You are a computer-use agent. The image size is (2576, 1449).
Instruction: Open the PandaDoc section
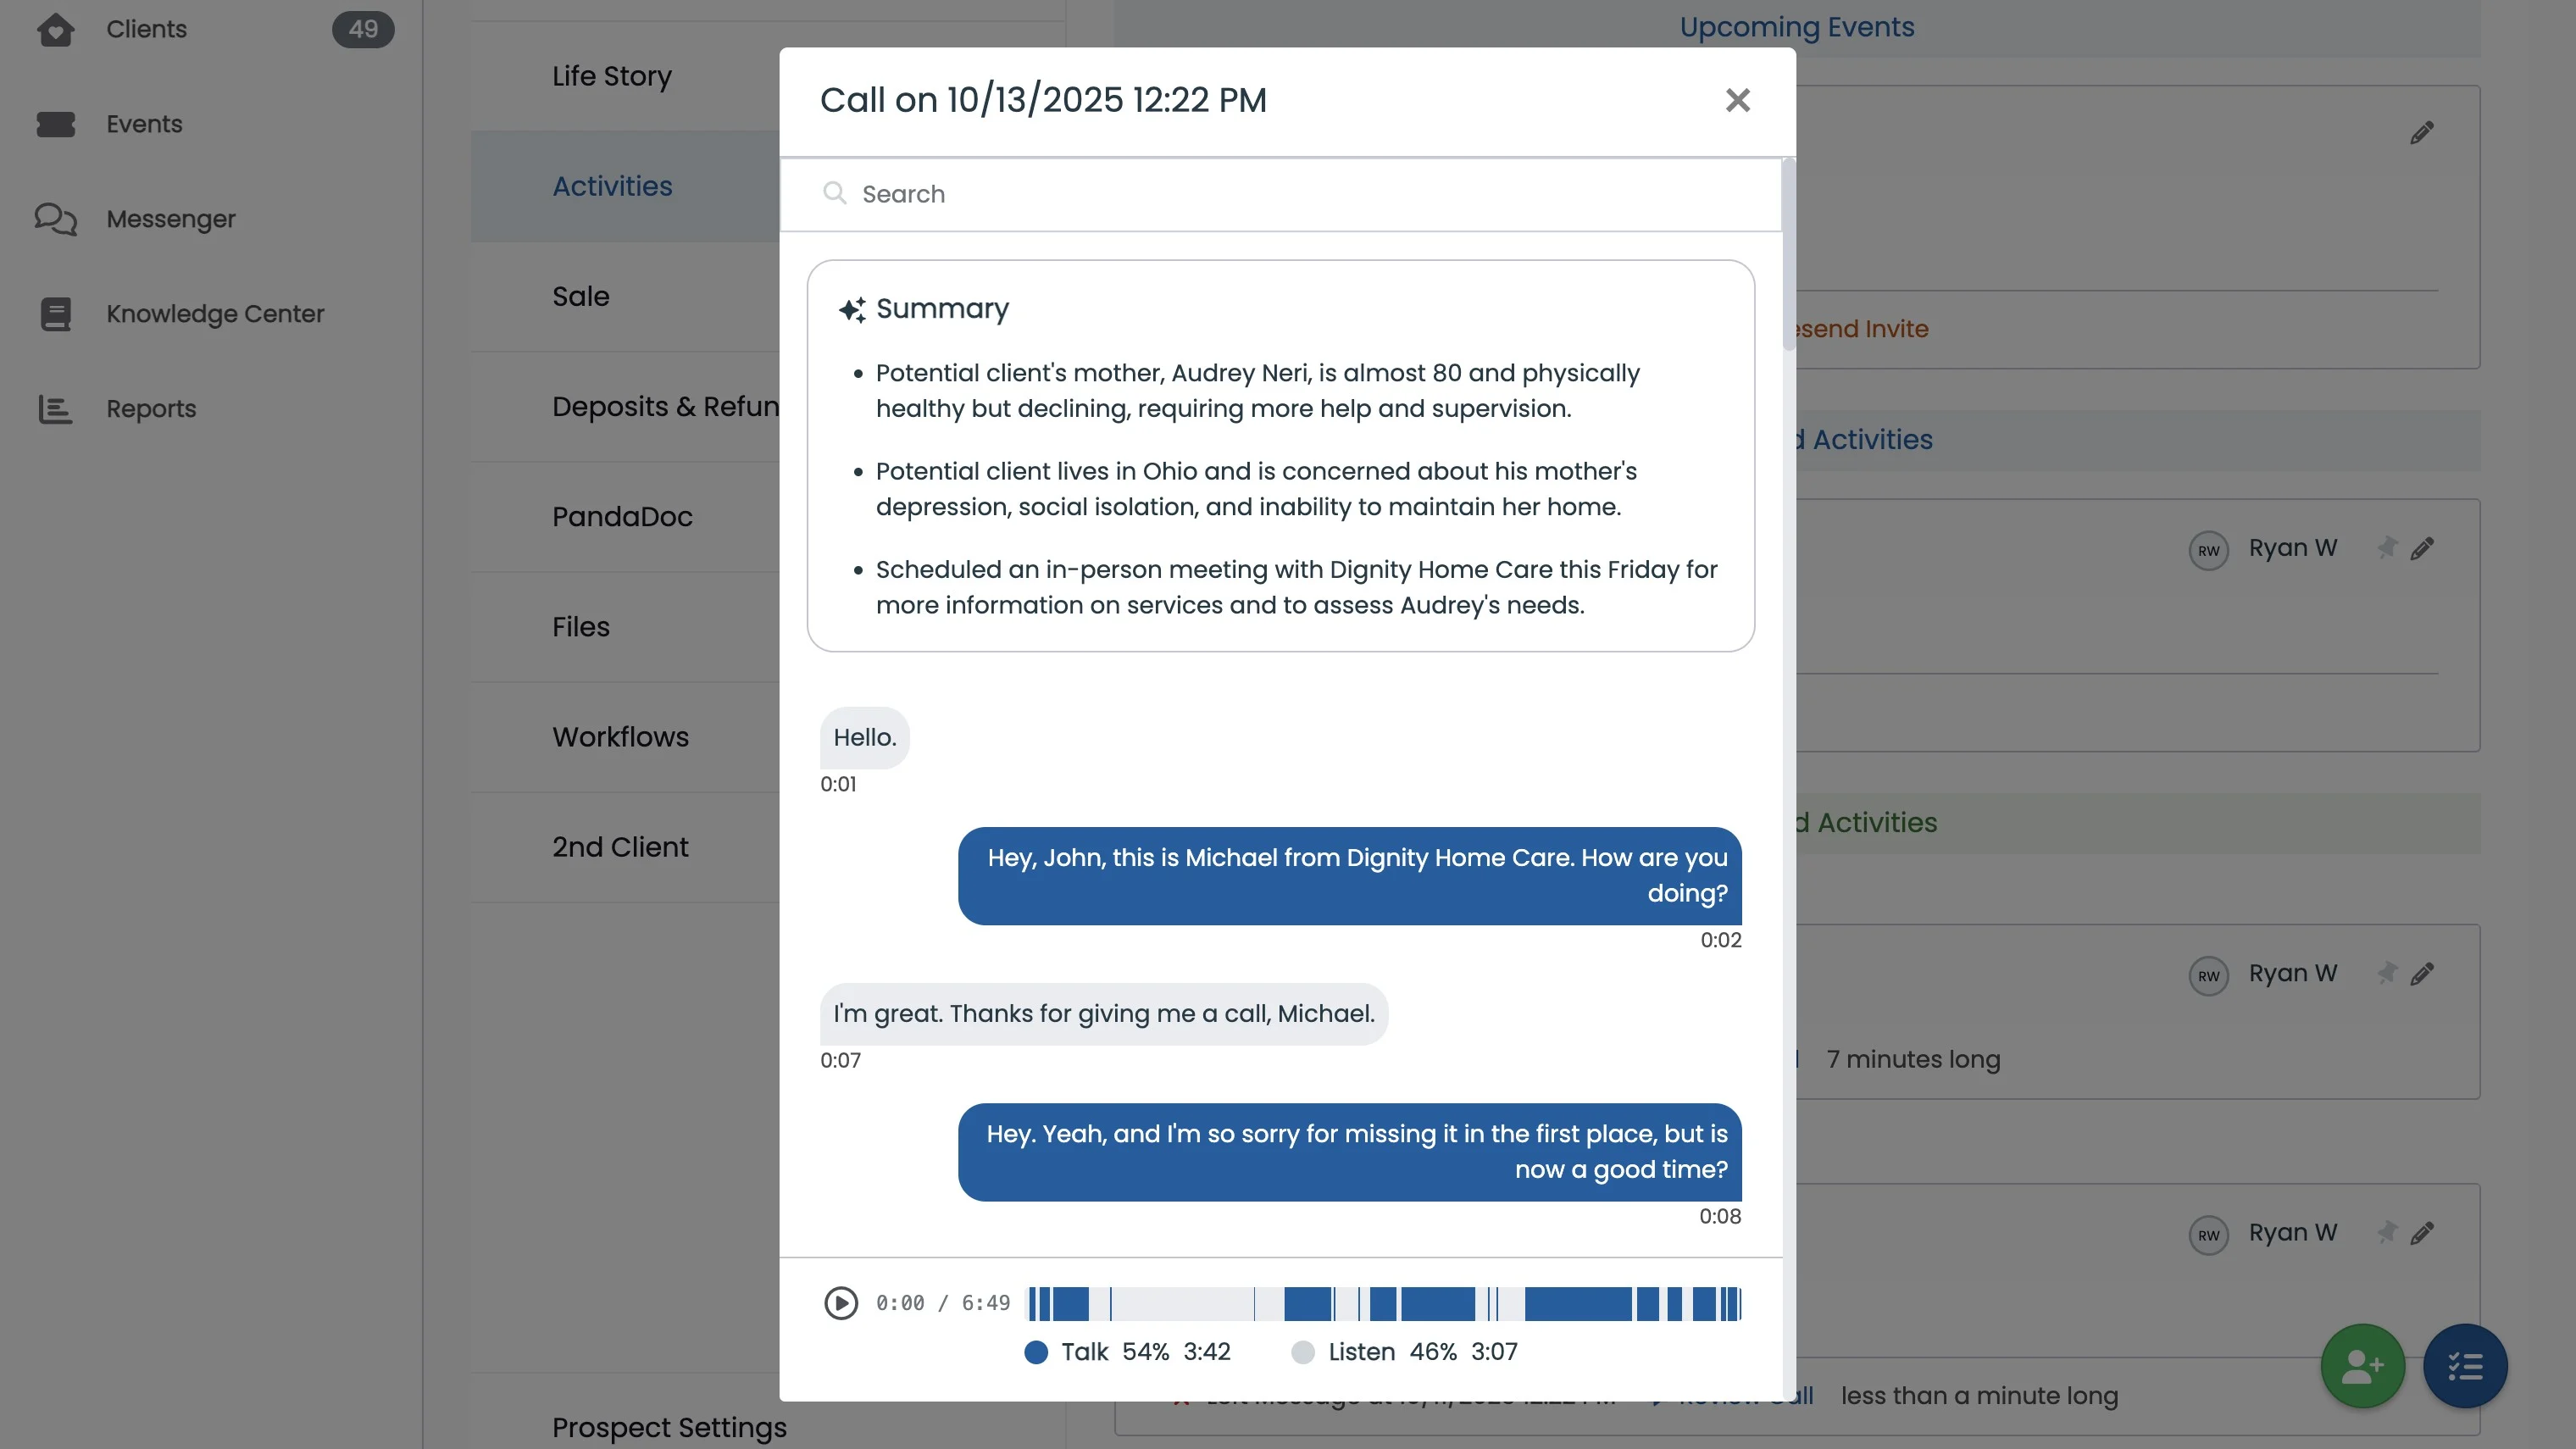click(622, 517)
